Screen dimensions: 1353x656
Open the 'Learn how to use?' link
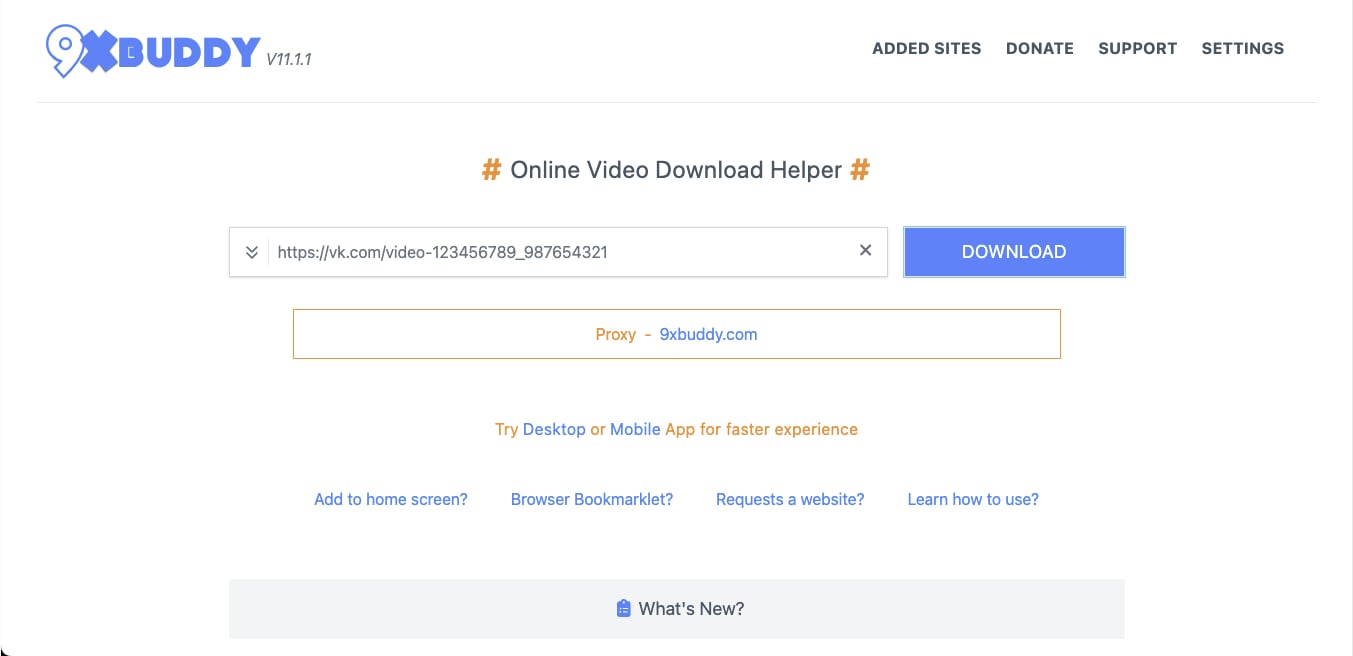[973, 499]
